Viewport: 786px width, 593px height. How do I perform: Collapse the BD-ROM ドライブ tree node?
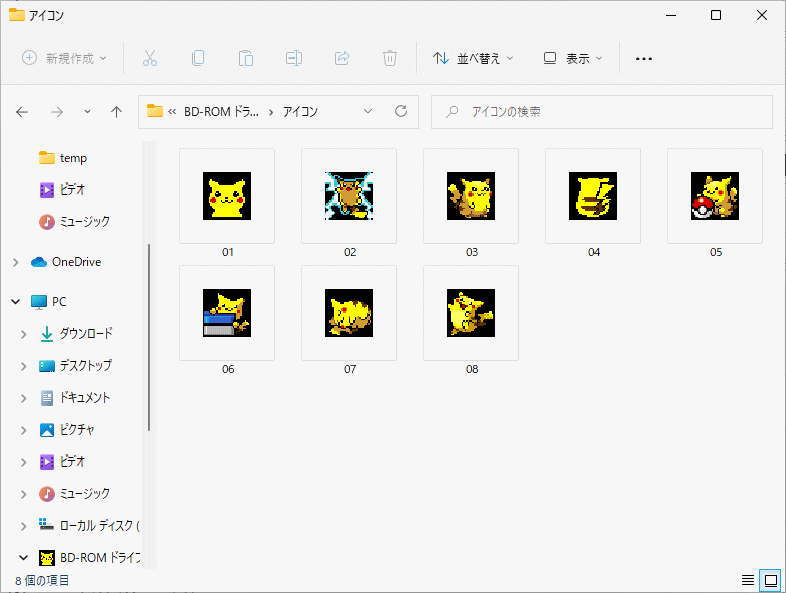[24, 557]
